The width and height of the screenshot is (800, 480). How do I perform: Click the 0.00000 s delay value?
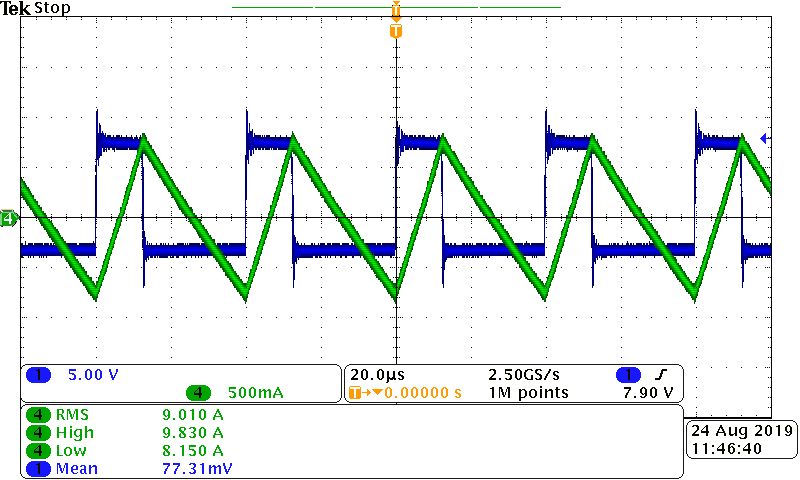(423, 392)
